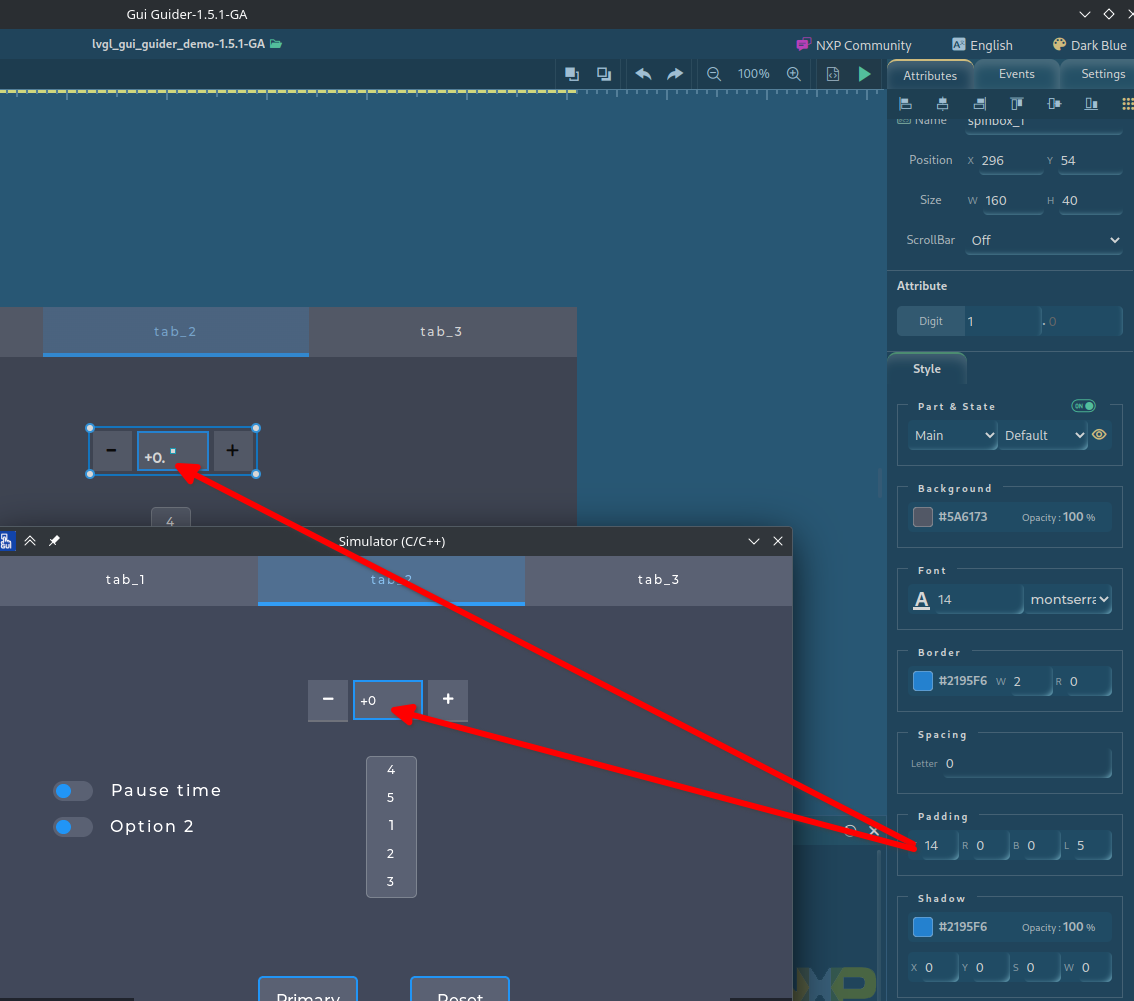Switch to the Attributes tab
This screenshot has width=1134, height=1001.
click(929, 75)
